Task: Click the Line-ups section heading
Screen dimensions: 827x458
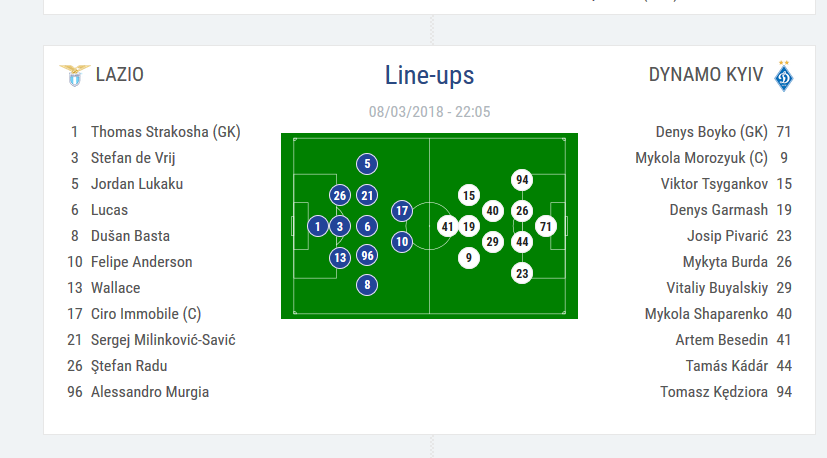Action: point(429,75)
